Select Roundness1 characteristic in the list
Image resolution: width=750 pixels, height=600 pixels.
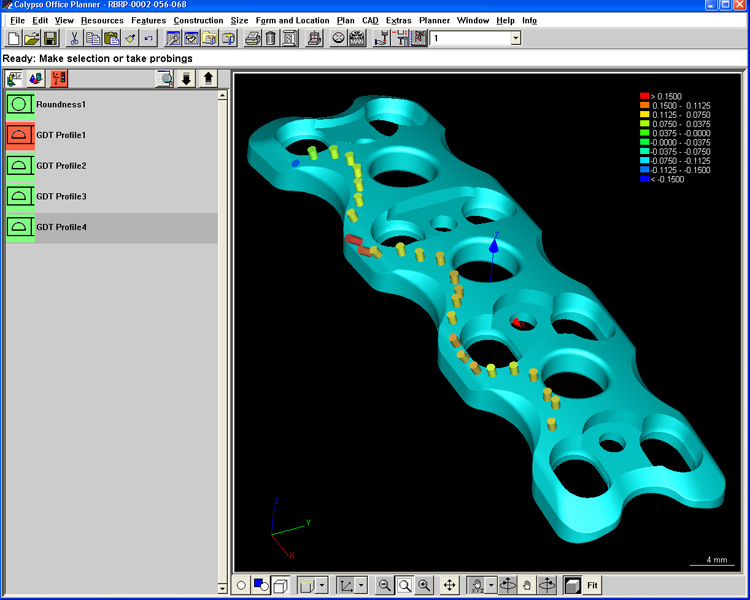pos(112,104)
